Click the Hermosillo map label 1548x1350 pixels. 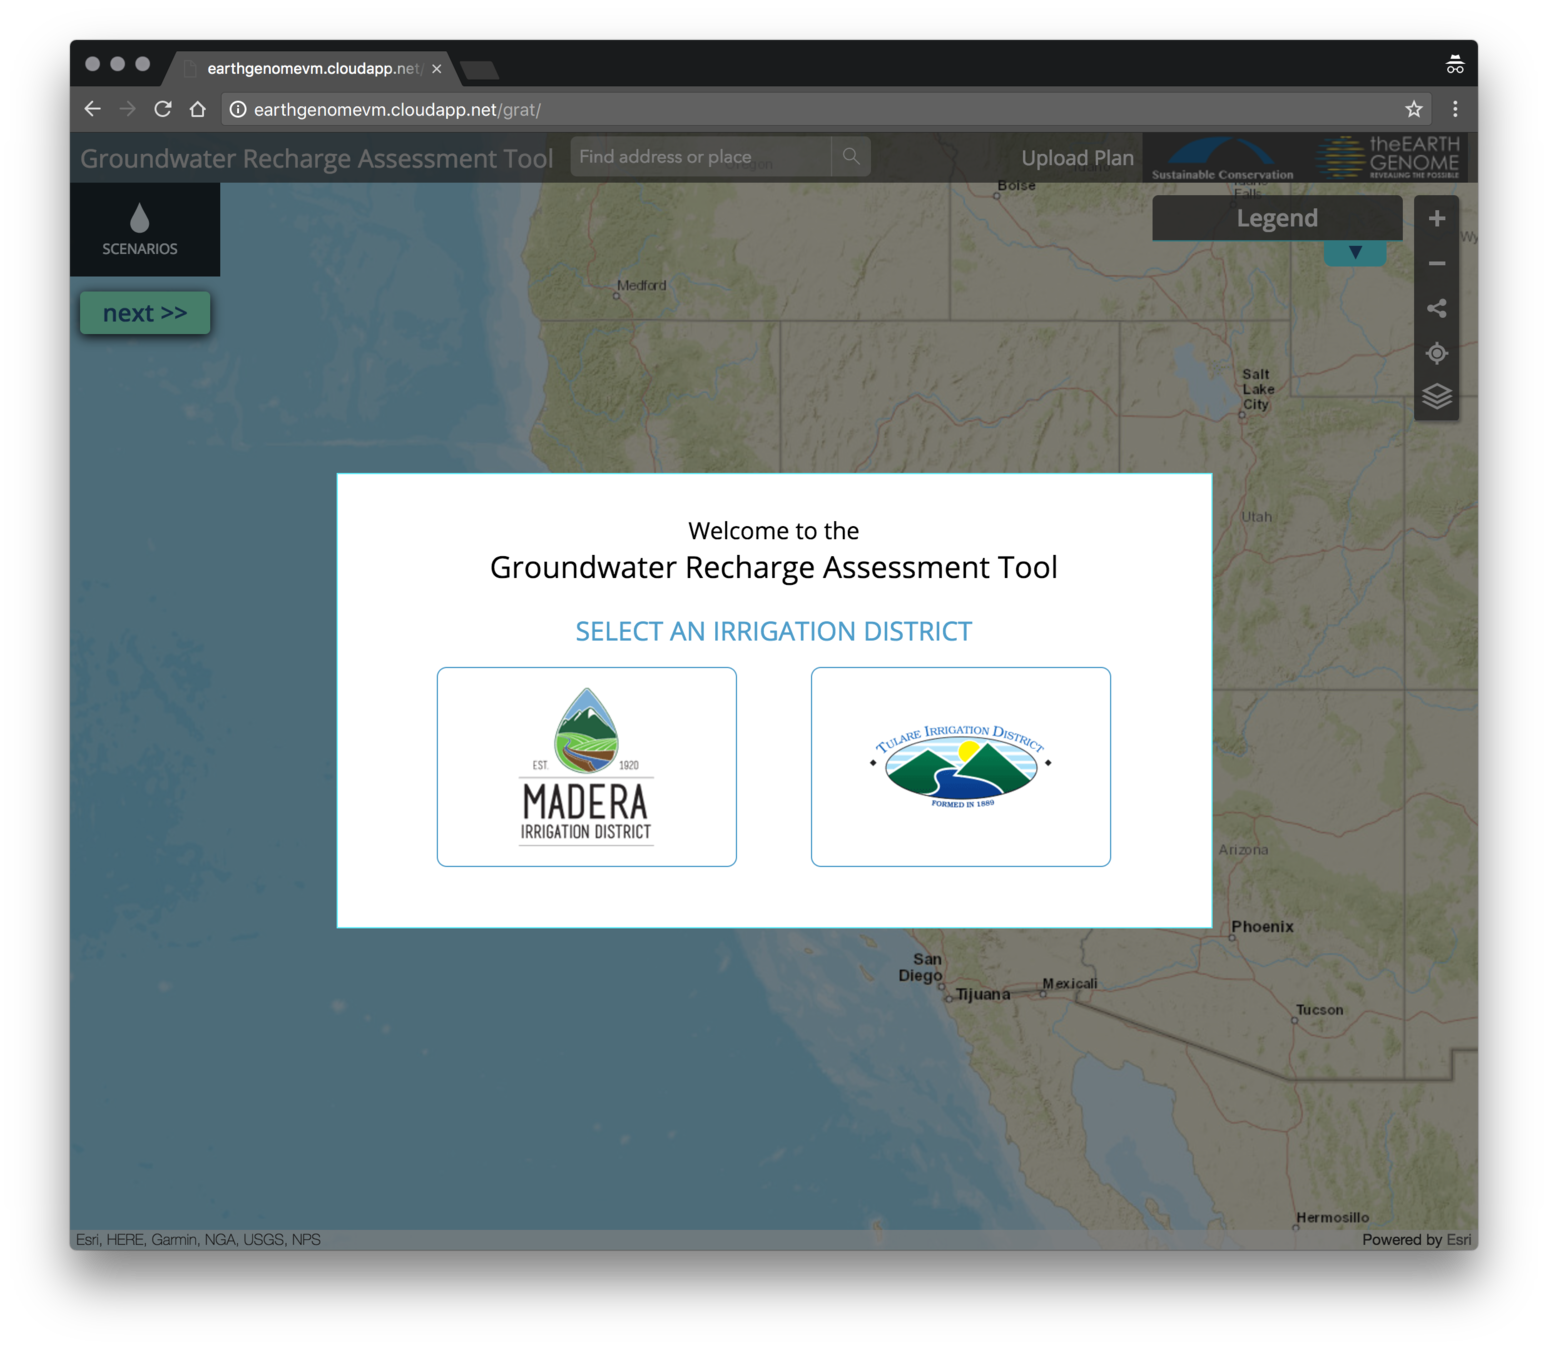pos(1333,1217)
